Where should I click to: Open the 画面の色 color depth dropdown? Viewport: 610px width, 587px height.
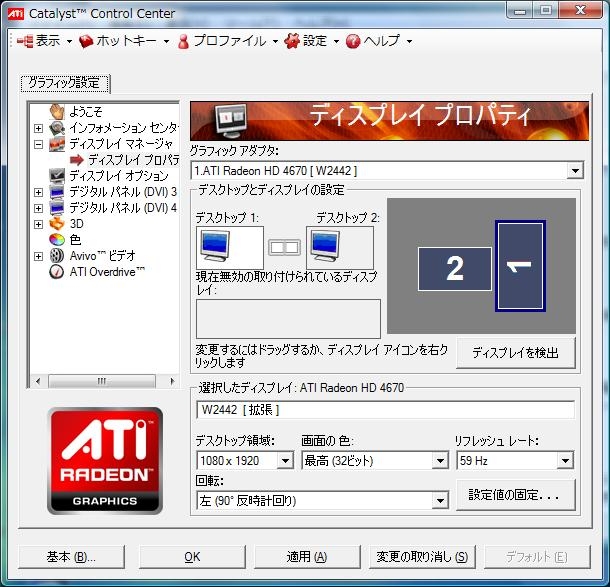coord(440,461)
